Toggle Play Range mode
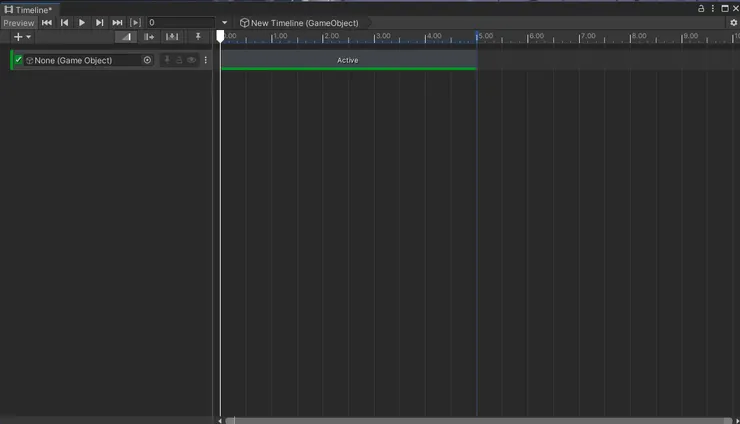The image size is (740, 424). click(x=135, y=23)
